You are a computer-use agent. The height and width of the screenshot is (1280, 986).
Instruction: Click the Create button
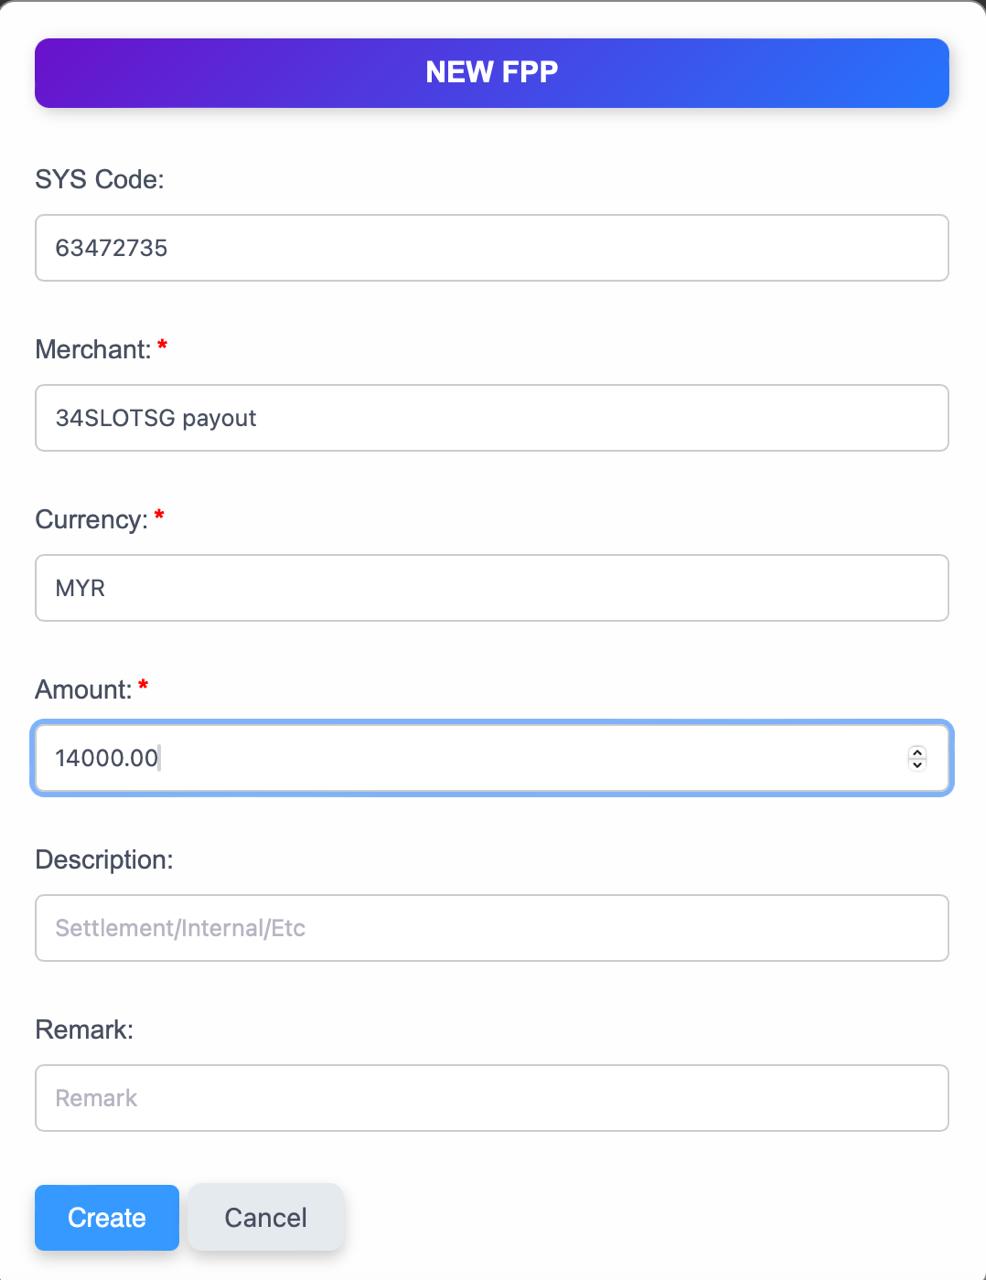tap(107, 1217)
